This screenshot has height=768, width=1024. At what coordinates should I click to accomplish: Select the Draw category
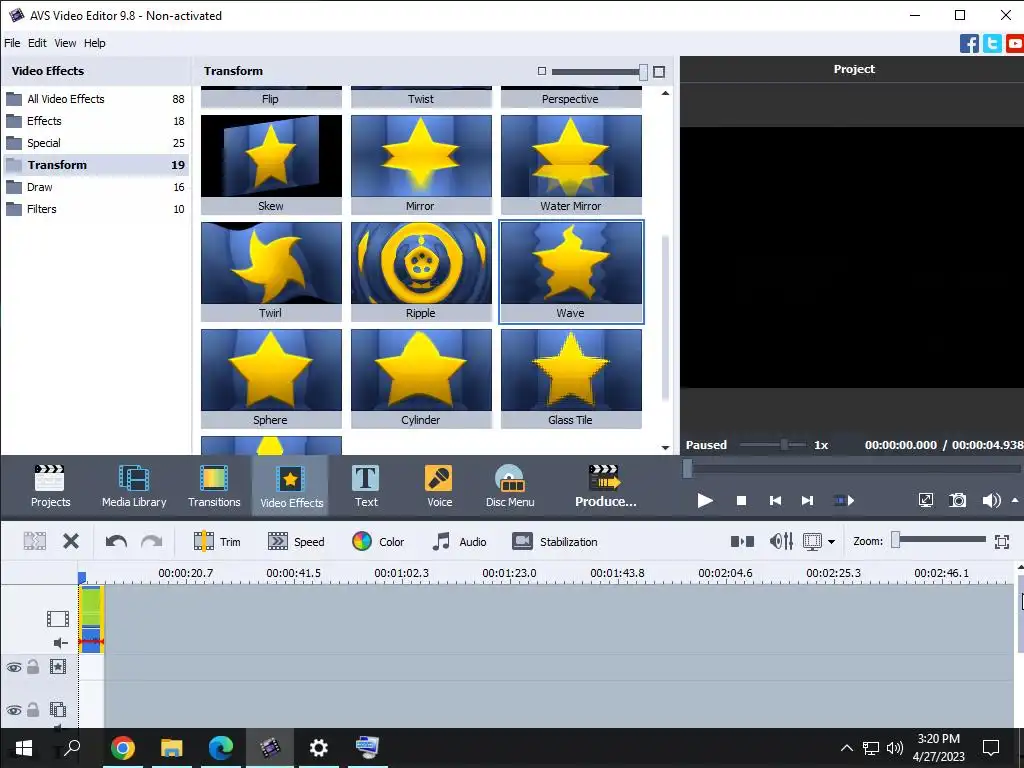pyautogui.click(x=95, y=187)
